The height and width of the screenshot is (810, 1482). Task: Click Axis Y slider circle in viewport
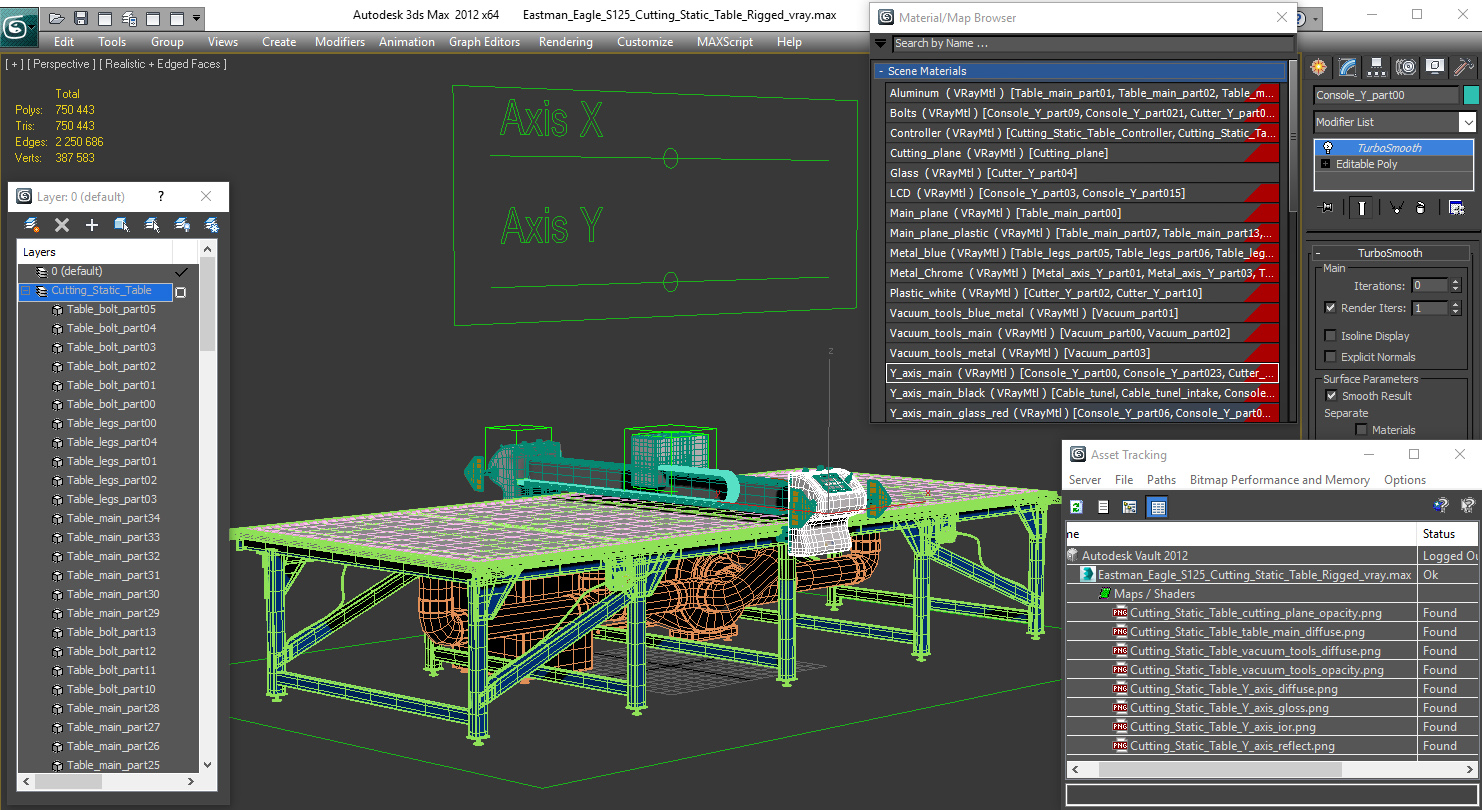click(x=670, y=281)
